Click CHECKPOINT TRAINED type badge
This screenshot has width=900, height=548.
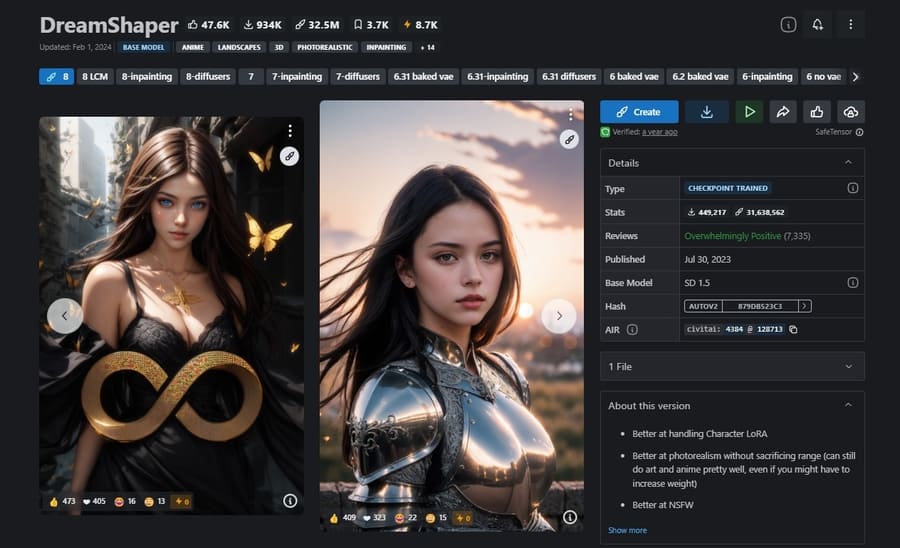(727, 188)
